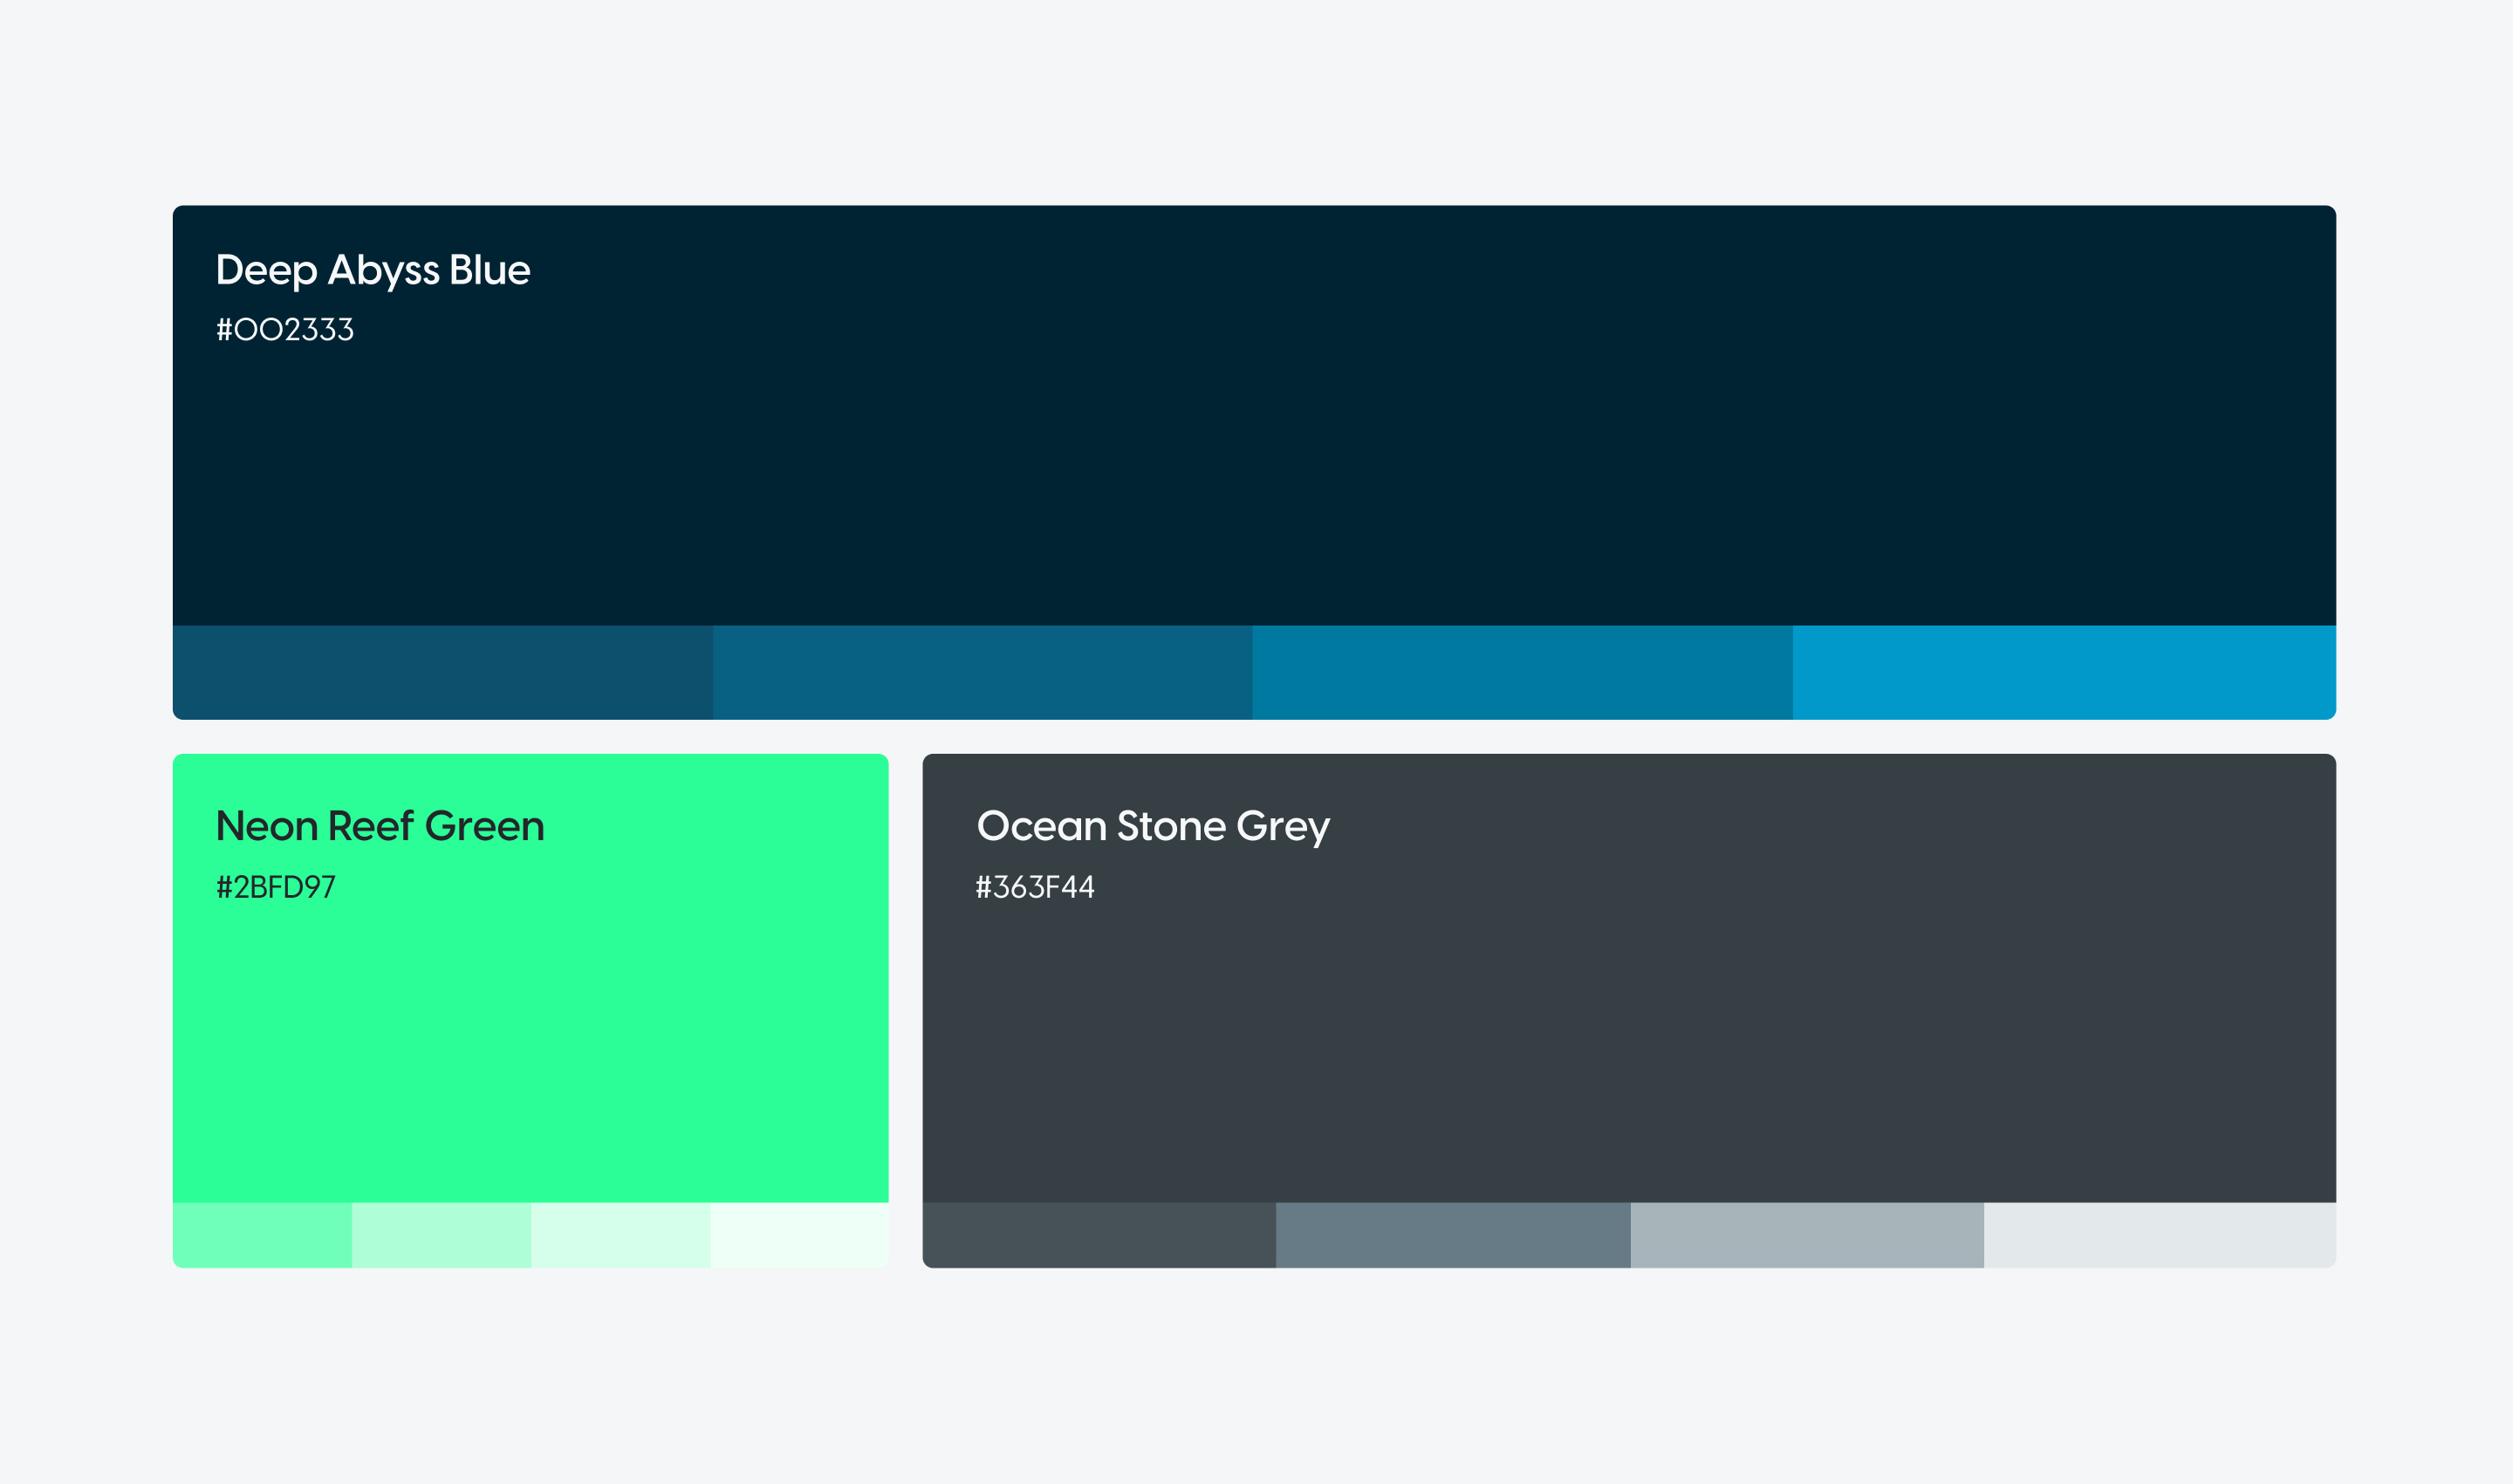Pick the darkest blue tint under Deep Abyss
The image size is (2513, 1484).
click(442, 672)
